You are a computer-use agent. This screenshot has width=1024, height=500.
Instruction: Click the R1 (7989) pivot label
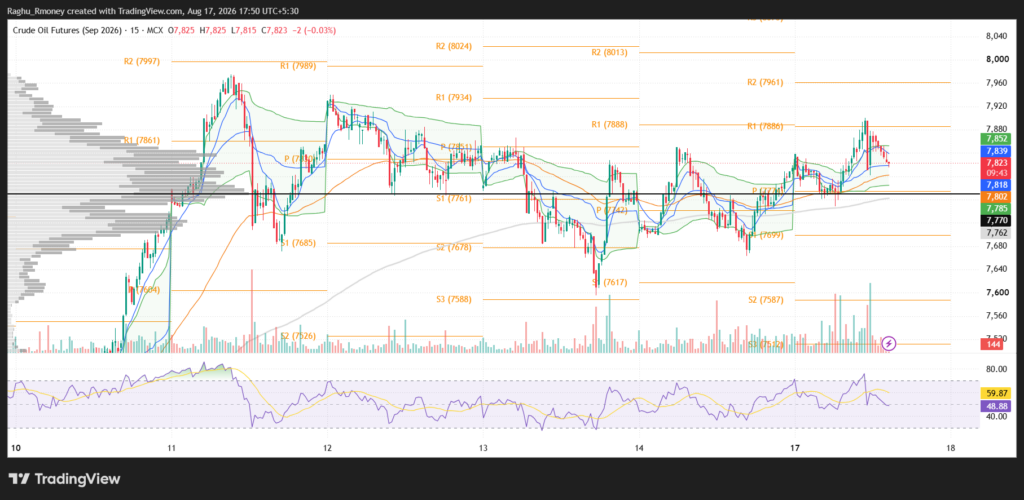298,66
